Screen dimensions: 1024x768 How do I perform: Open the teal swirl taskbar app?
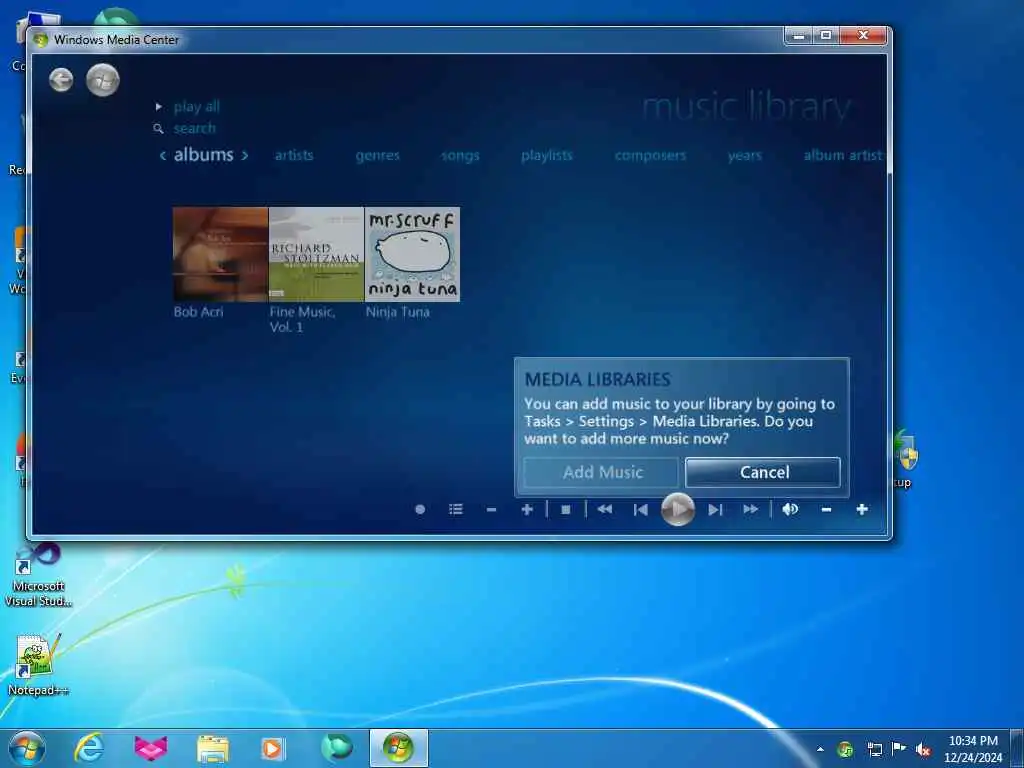click(336, 748)
